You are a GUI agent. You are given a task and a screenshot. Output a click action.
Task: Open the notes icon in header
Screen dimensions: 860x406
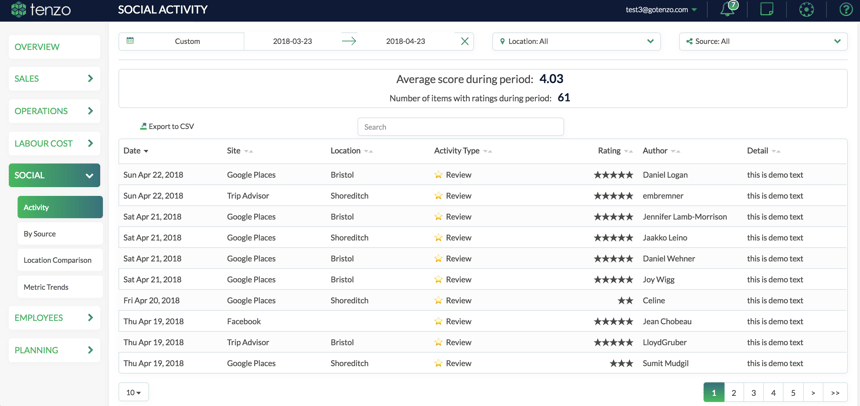(x=767, y=9)
